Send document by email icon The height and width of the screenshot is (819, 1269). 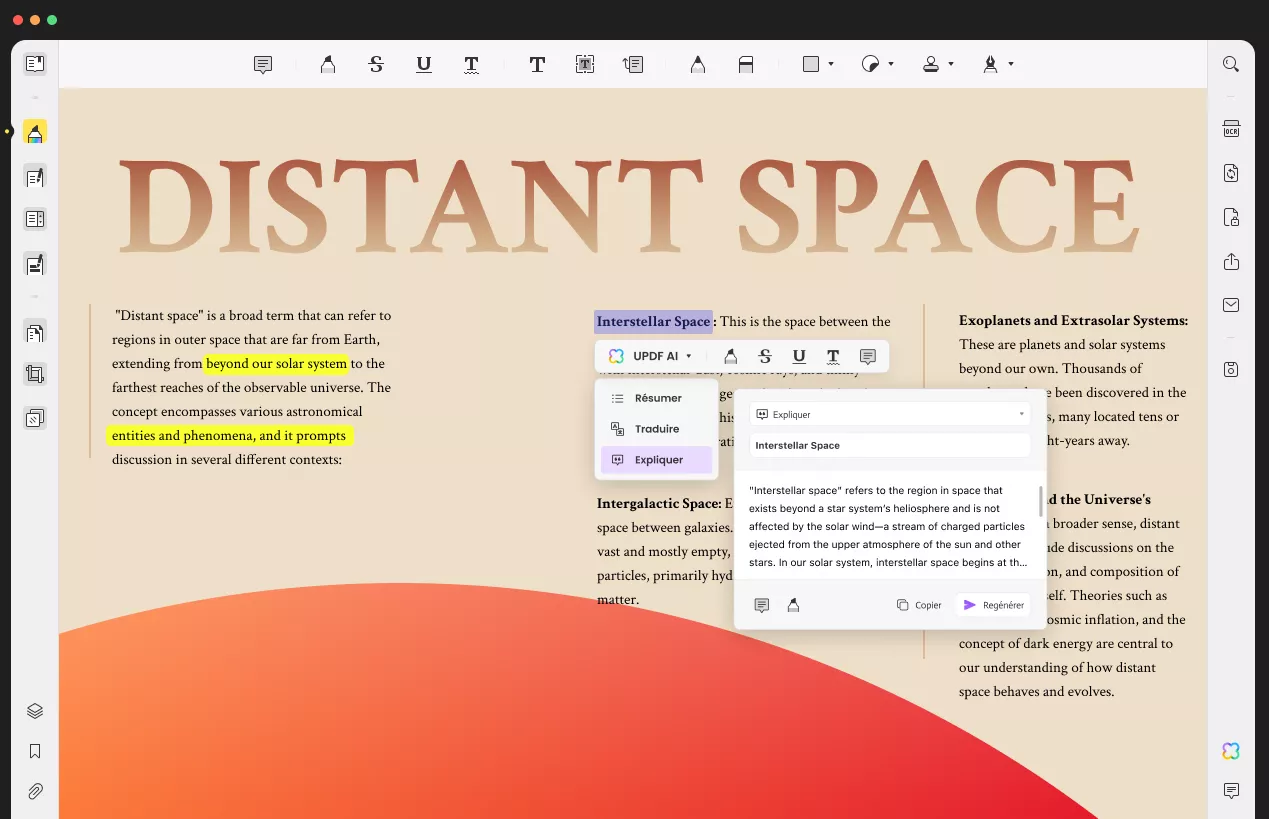click(1231, 305)
